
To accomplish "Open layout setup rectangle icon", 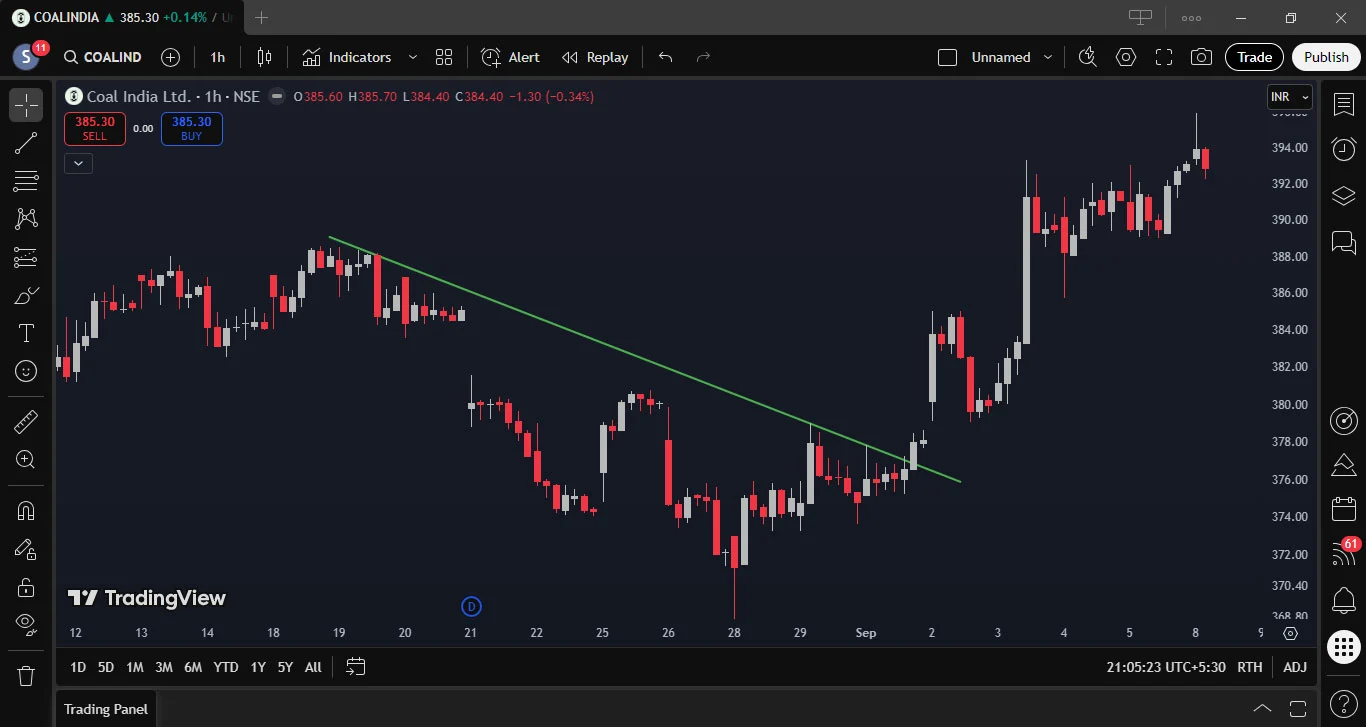I will click(x=948, y=57).
